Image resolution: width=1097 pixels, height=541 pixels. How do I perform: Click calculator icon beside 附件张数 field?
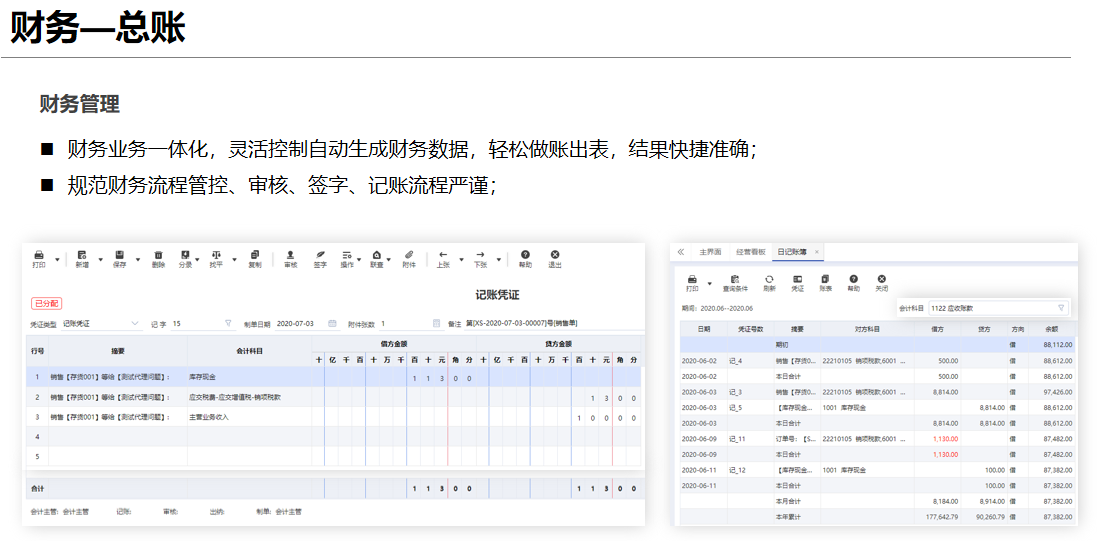click(437, 323)
